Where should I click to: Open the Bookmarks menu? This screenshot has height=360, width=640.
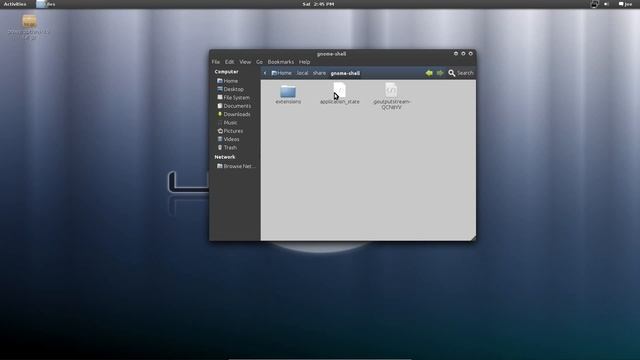[x=280, y=62]
